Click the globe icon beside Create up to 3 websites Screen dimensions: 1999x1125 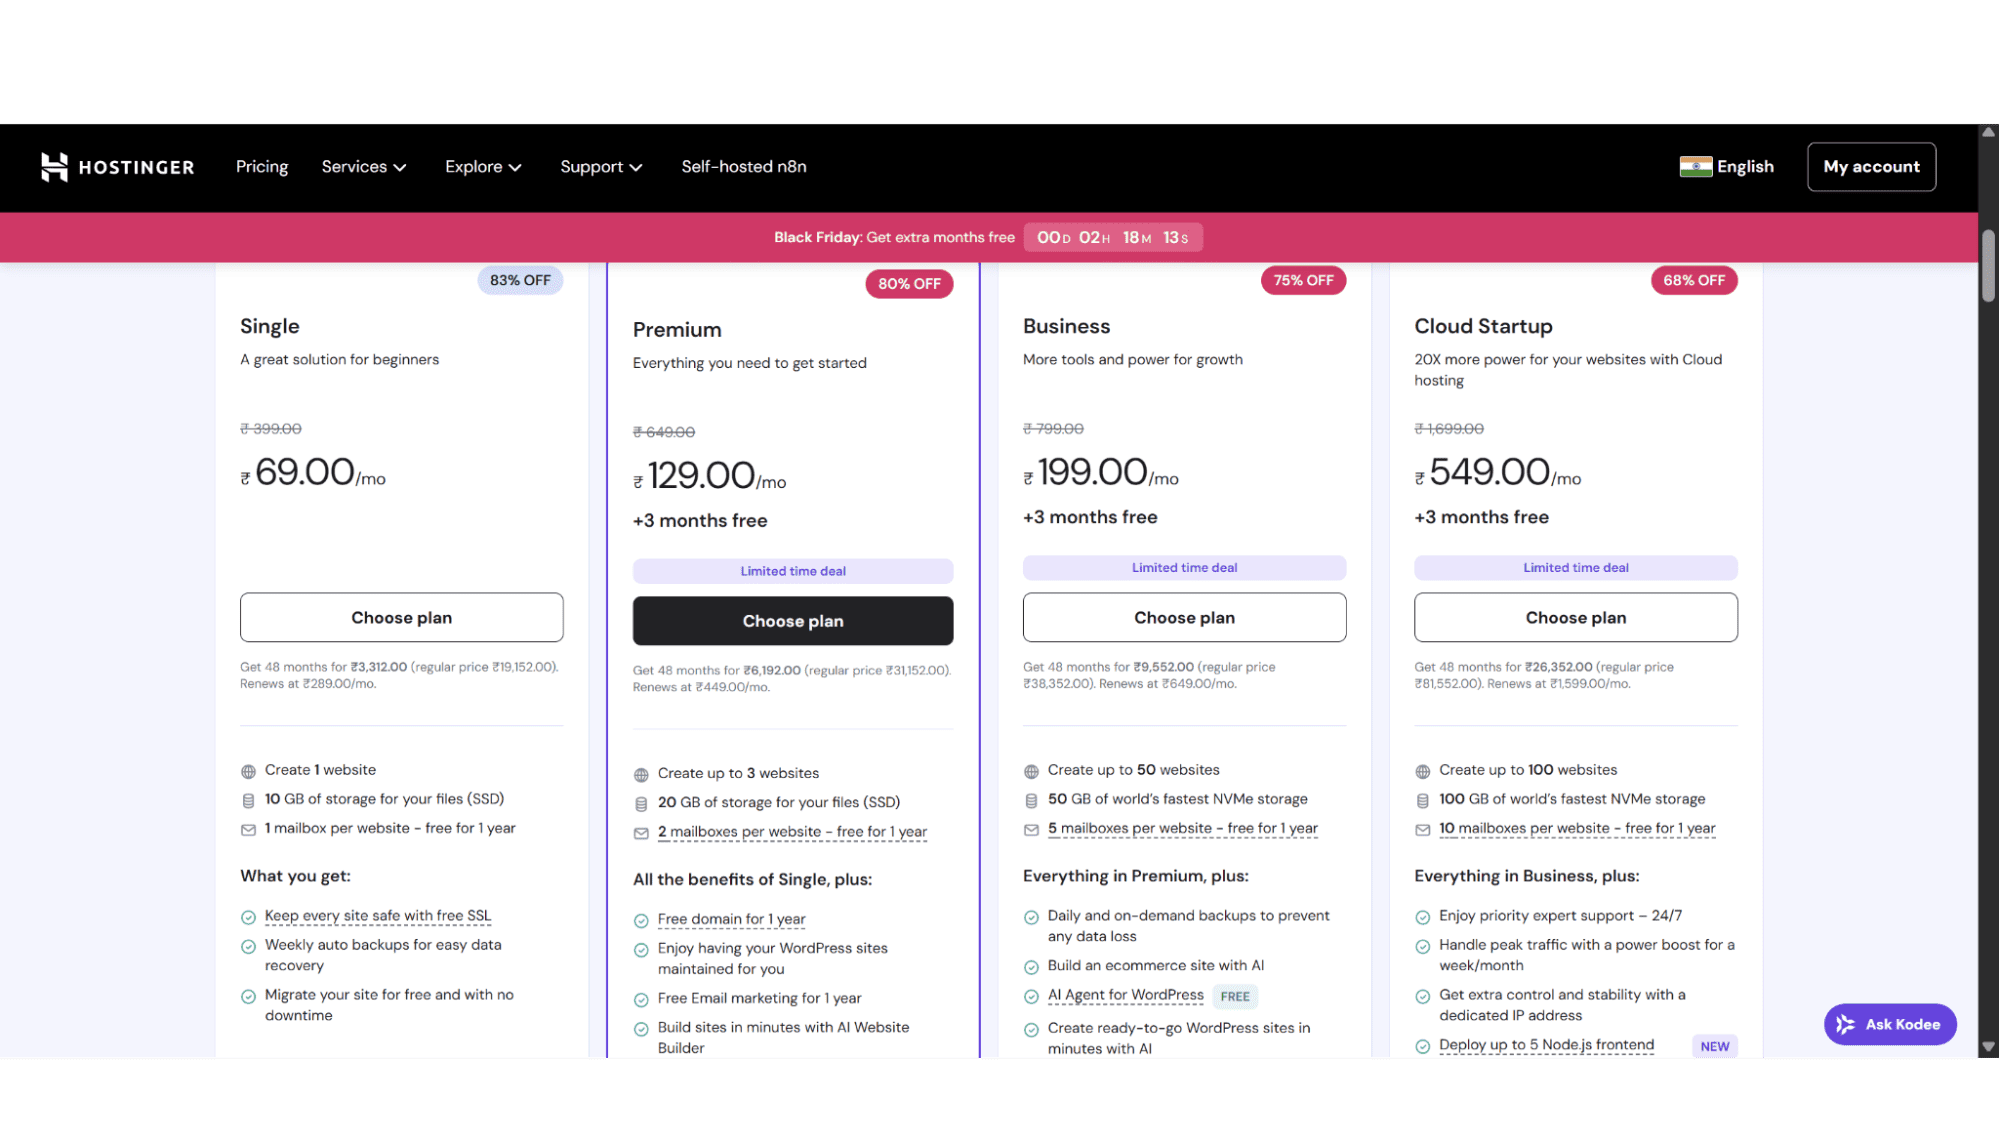coord(641,774)
